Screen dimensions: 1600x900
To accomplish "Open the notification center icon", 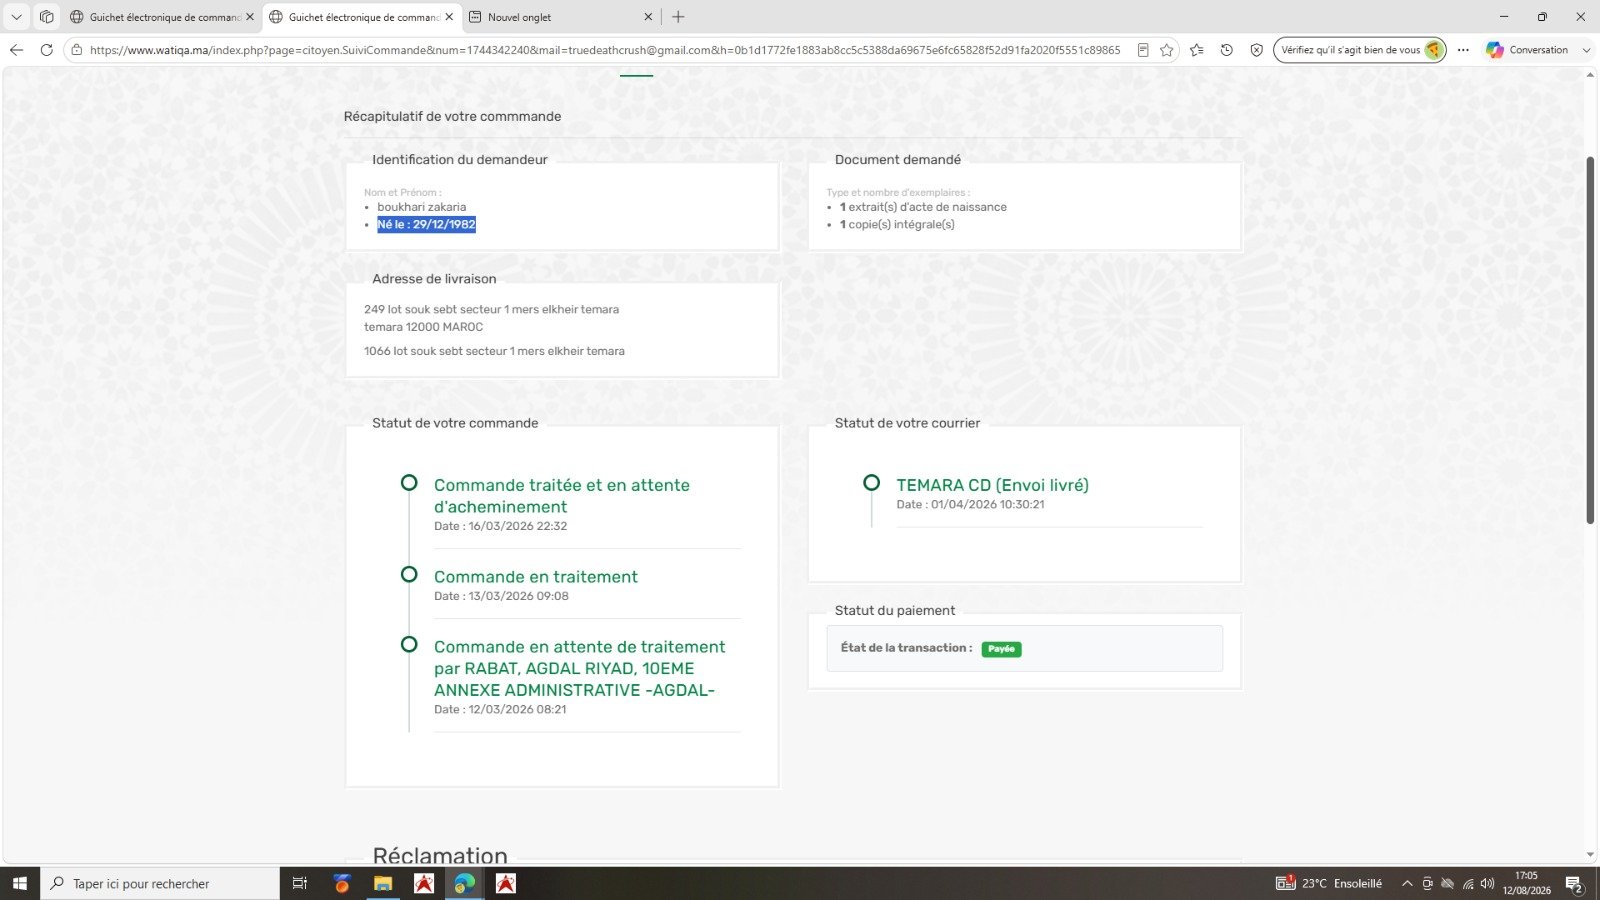I will pyautogui.click(x=1574, y=884).
